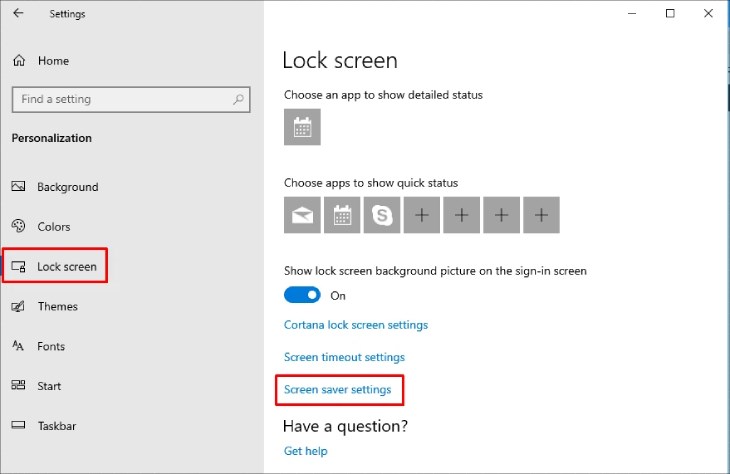Click the back arrow in Settings
The width and height of the screenshot is (730, 474).
click(x=18, y=14)
